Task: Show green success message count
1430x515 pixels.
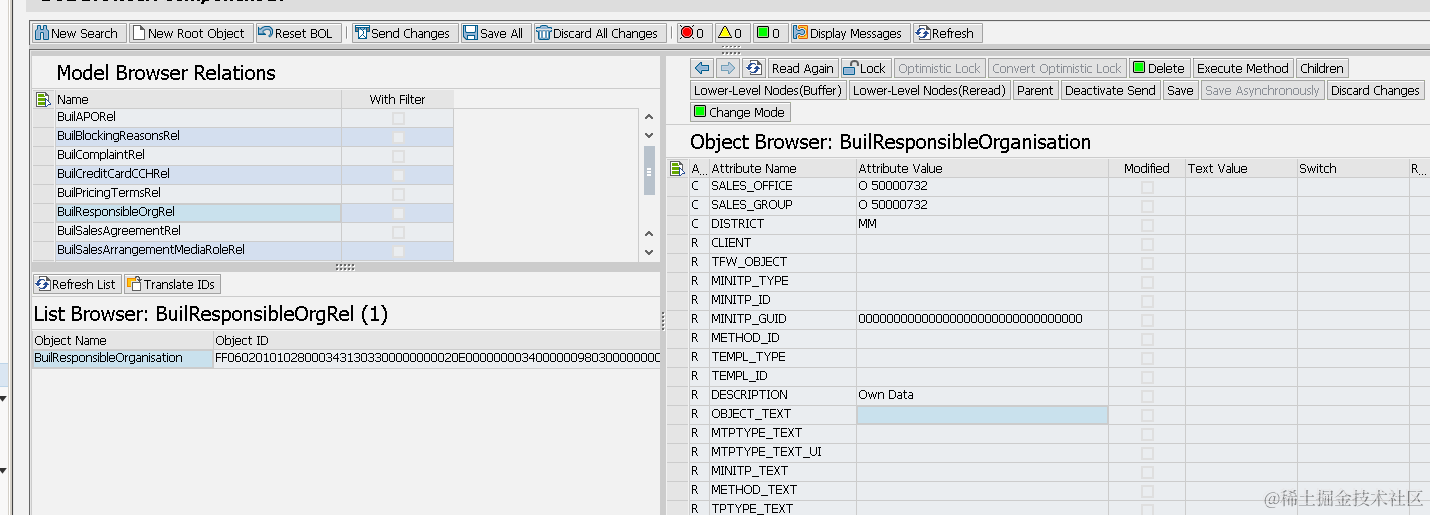Action: pos(769,33)
